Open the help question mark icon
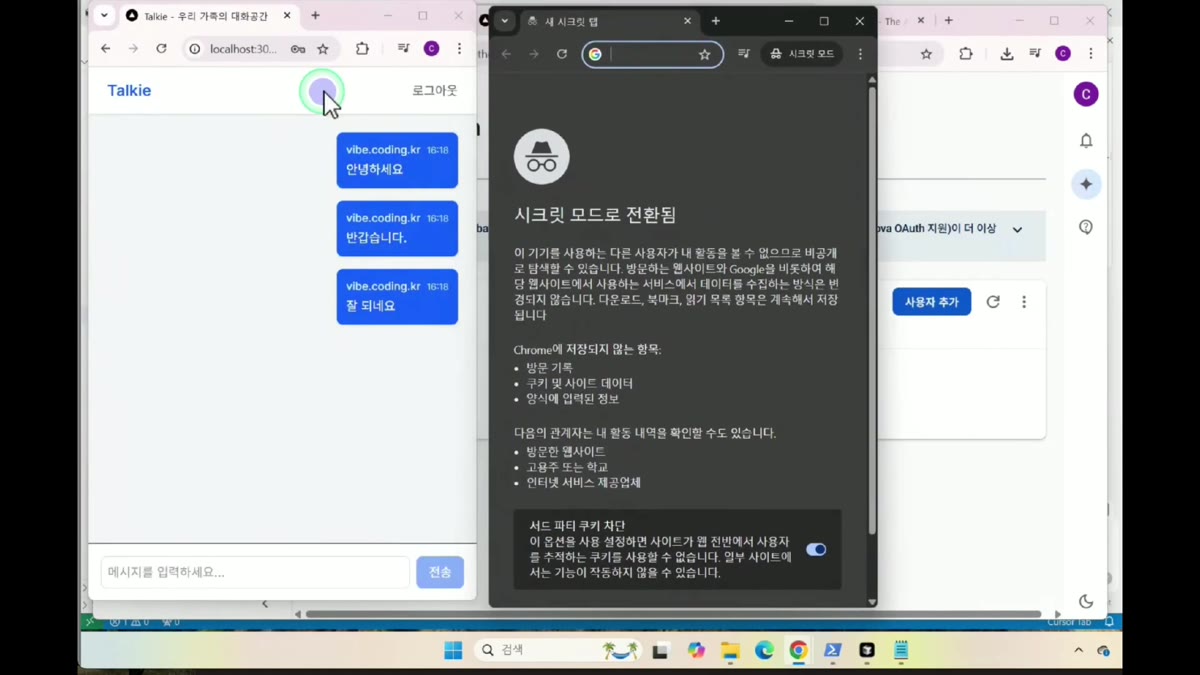The width and height of the screenshot is (1200, 675). coord(1086,227)
